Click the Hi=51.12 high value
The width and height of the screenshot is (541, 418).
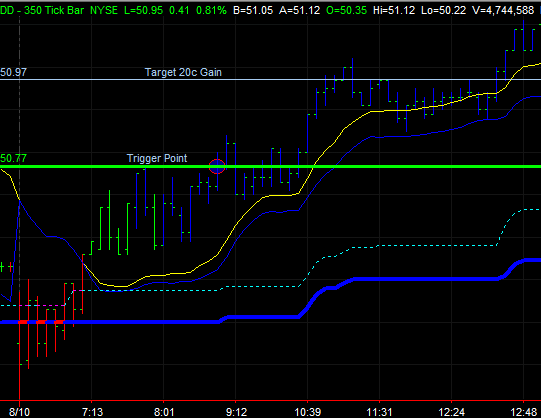pos(394,10)
